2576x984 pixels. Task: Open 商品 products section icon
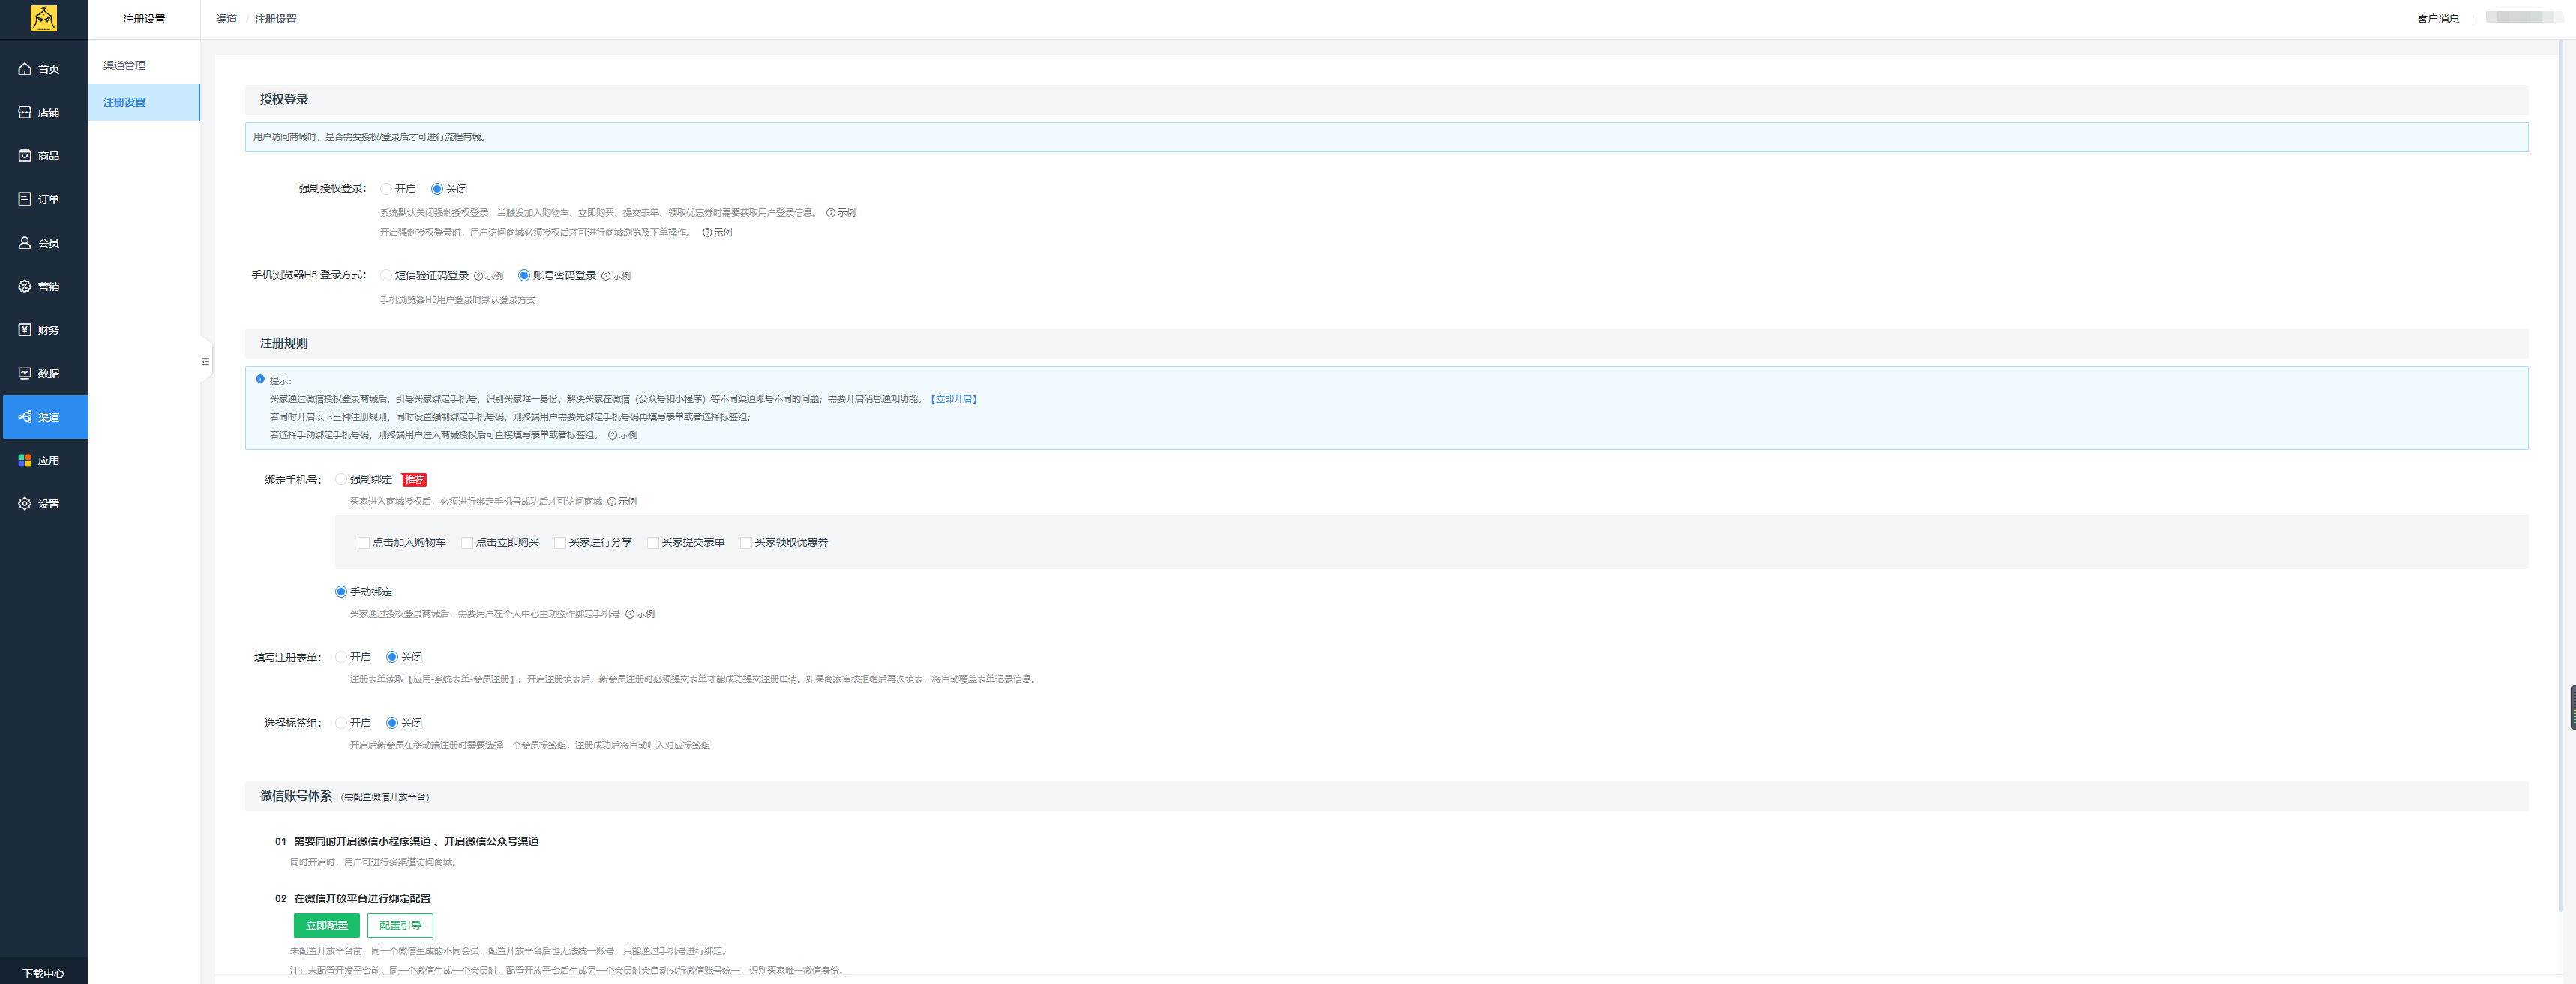tap(25, 156)
